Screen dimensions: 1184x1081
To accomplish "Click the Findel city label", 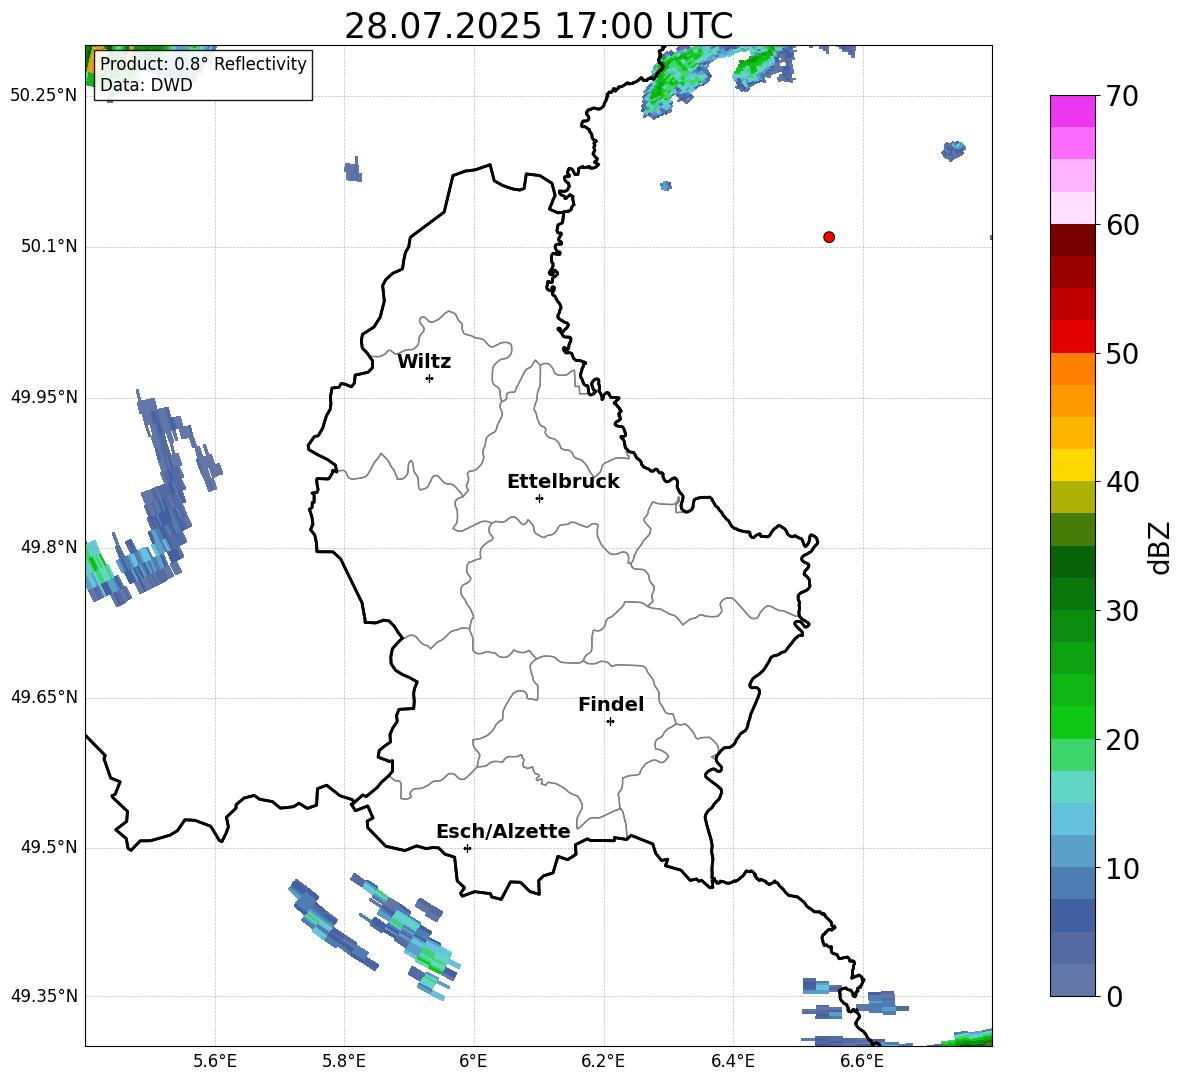I will pyautogui.click(x=611, y=704).
